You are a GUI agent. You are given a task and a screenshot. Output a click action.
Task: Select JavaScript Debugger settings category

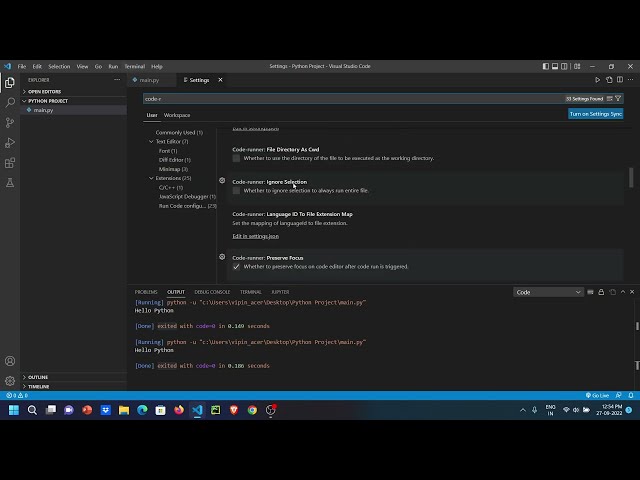tap(187, 197)
